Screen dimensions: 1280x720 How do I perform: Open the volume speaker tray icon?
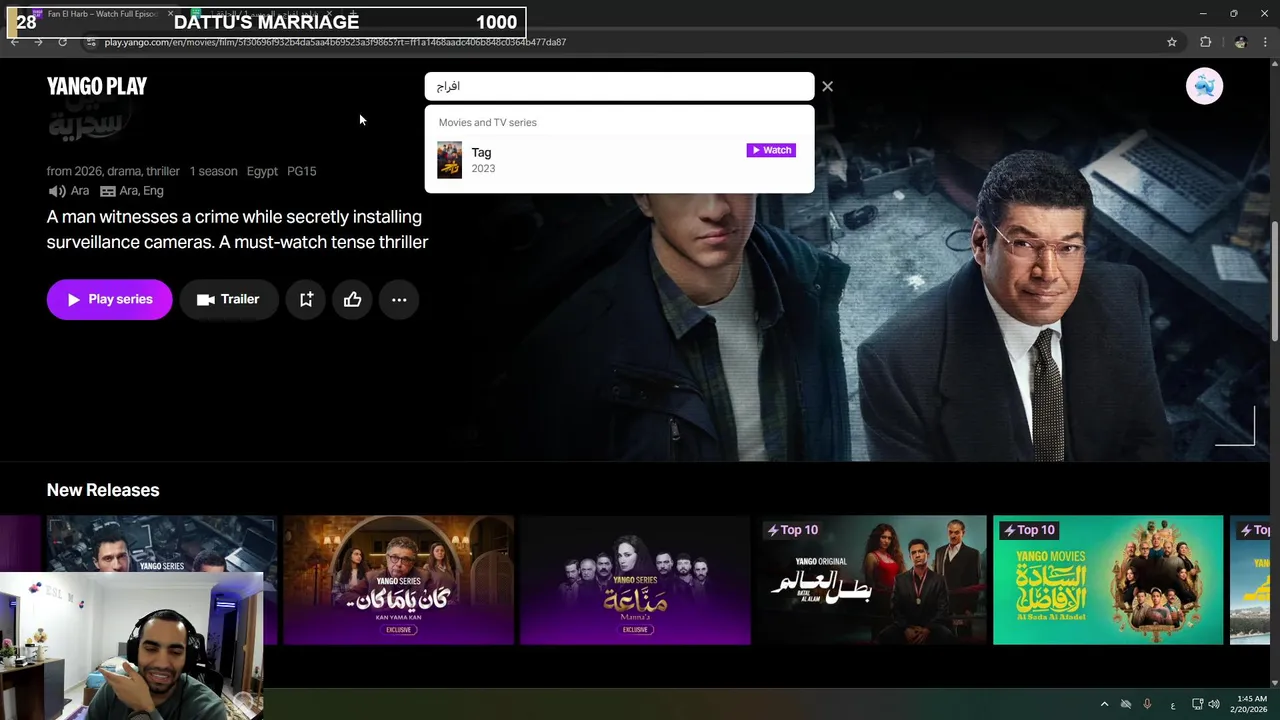point(1214,704)
